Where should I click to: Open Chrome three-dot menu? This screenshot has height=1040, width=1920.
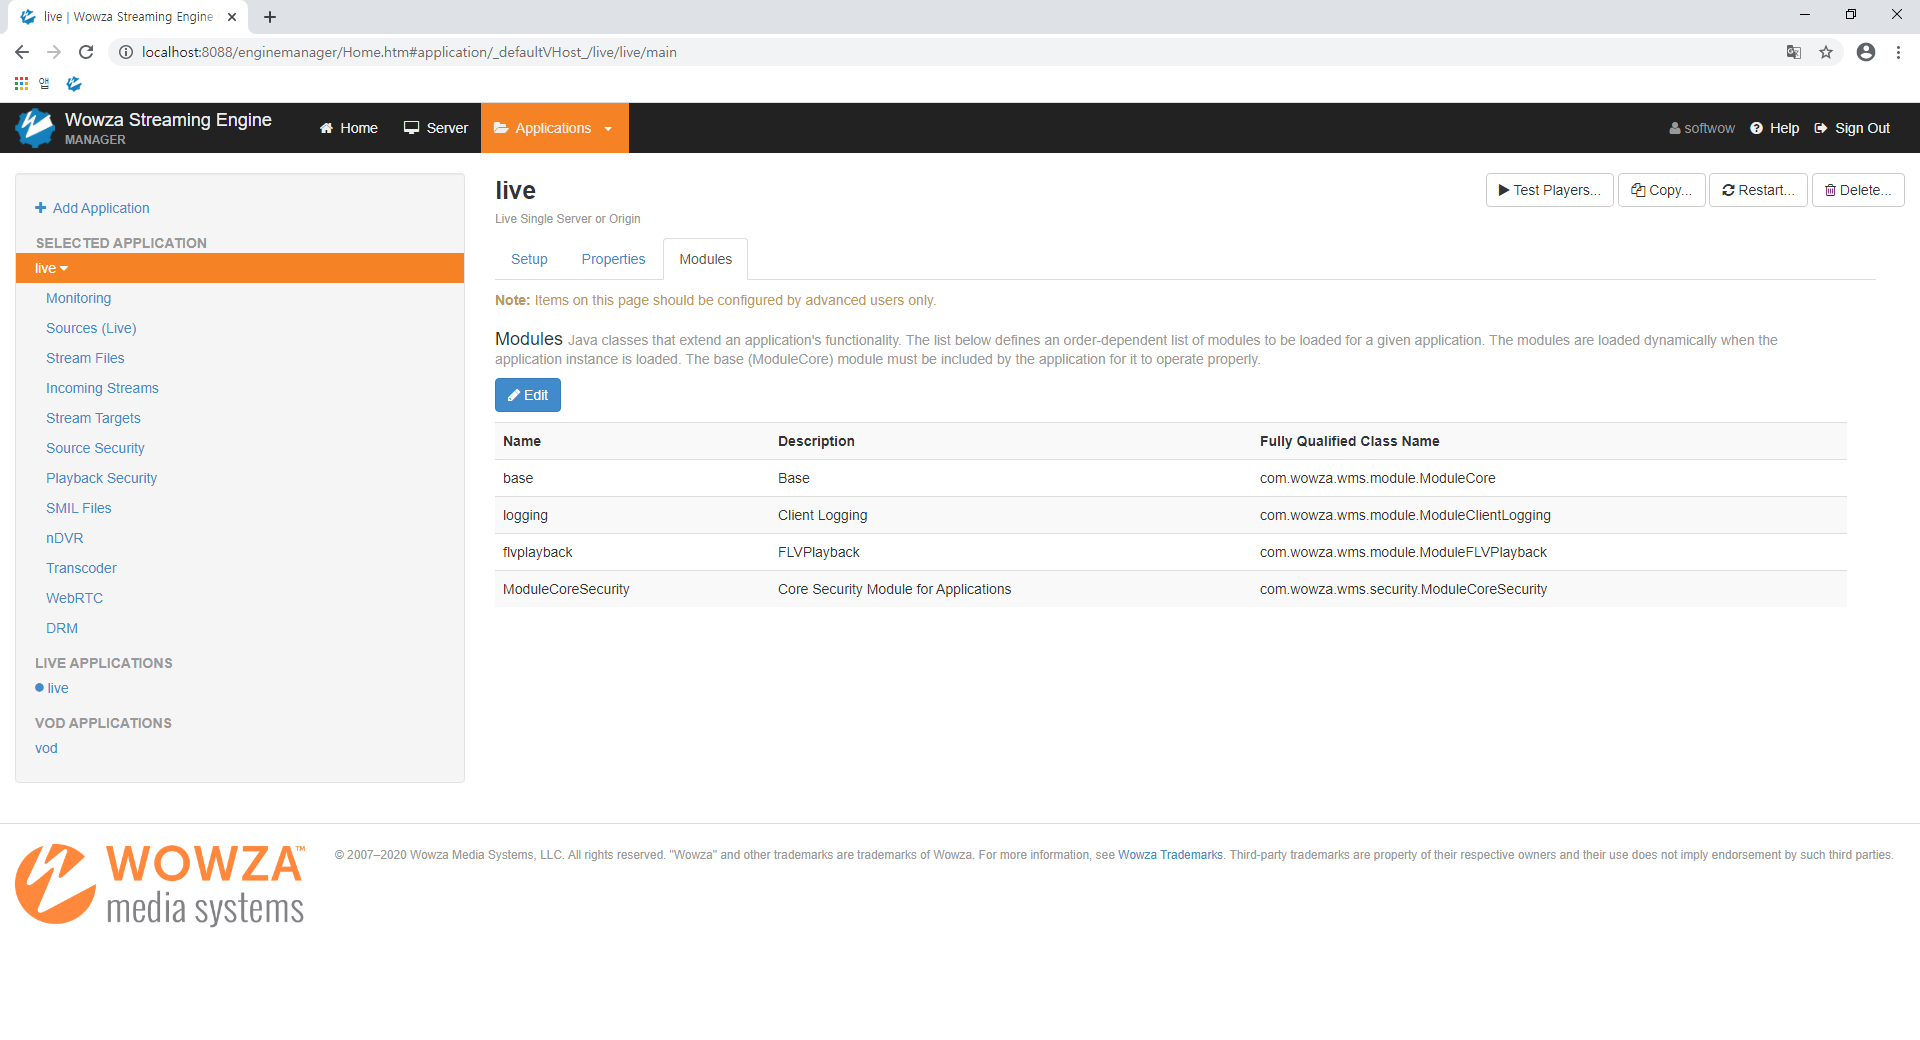coord(1898,52)
